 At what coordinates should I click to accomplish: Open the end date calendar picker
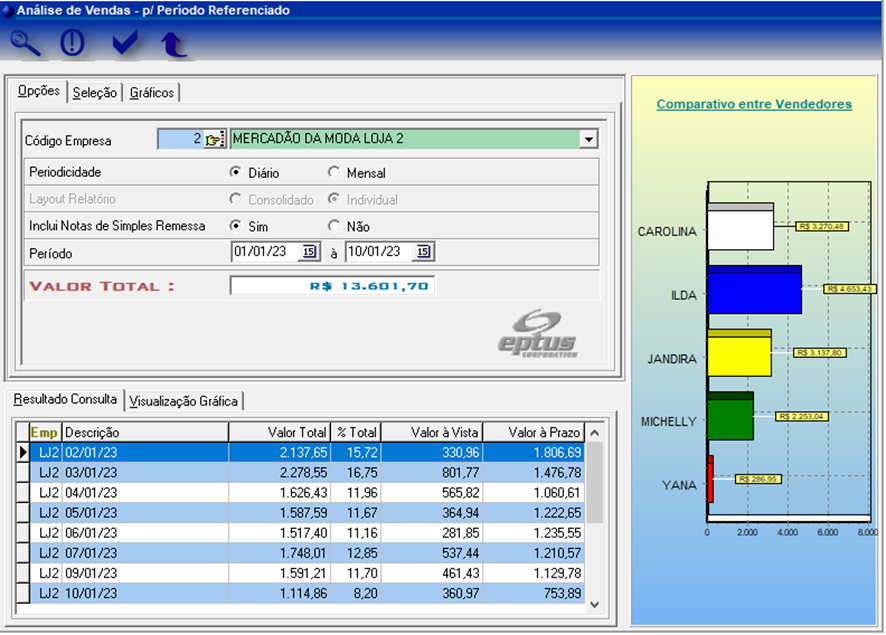click(423, 252)
